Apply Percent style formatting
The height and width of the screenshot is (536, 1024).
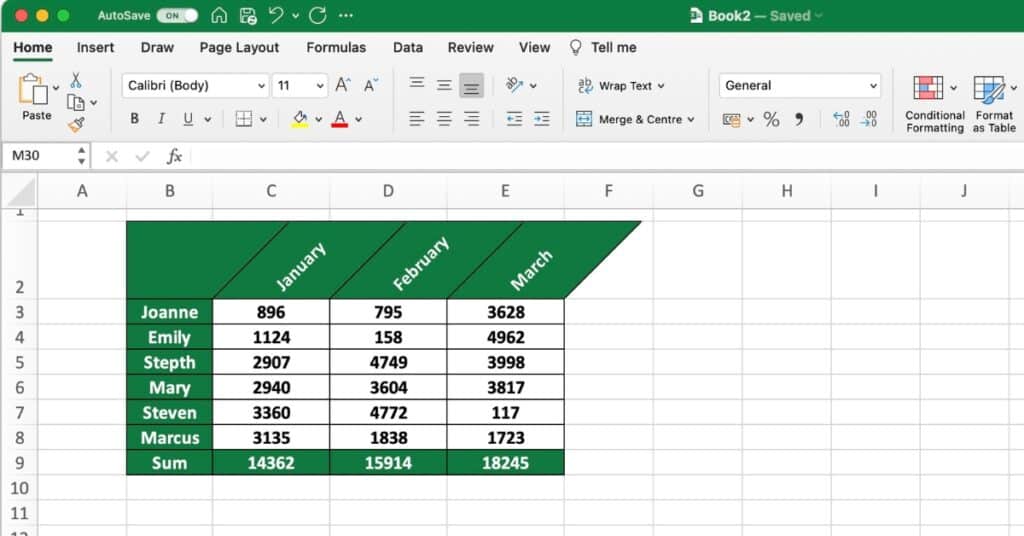(771, 119)
